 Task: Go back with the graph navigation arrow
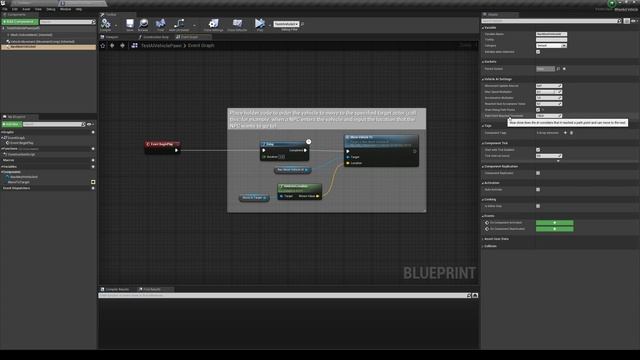point(112,46)
